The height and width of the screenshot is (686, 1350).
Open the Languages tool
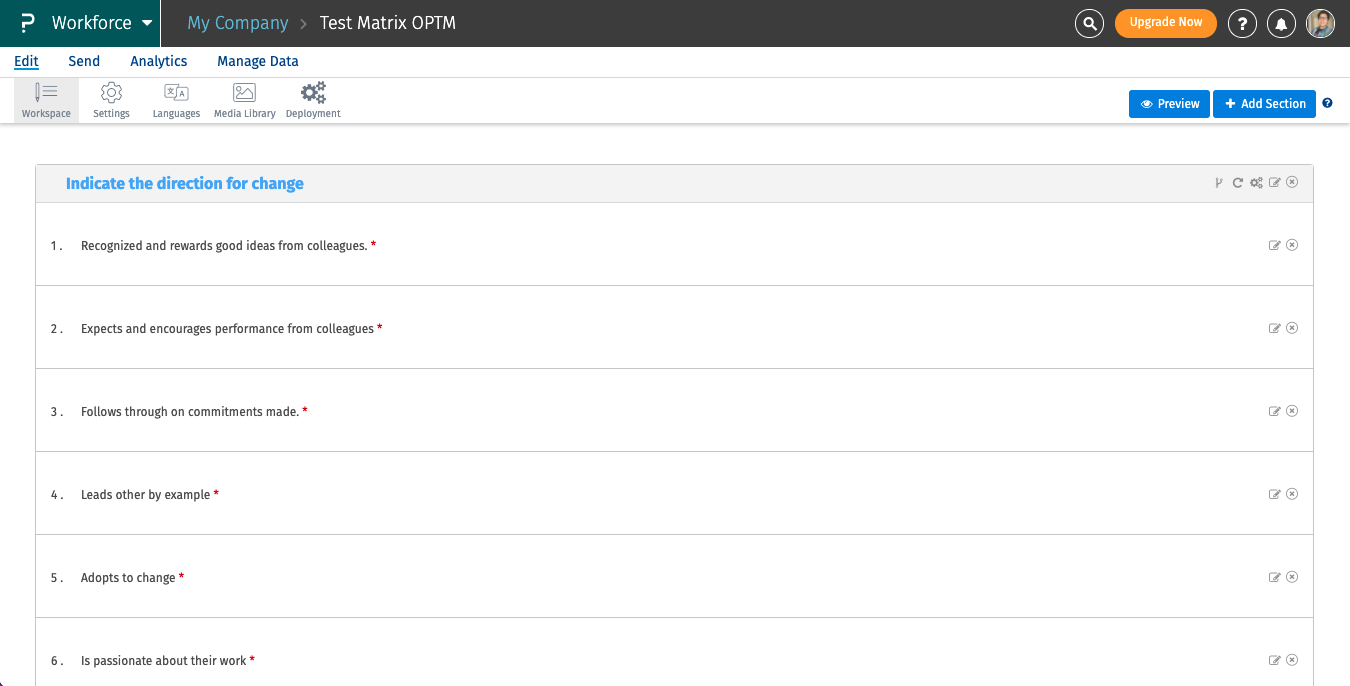(x=176, y=100)
